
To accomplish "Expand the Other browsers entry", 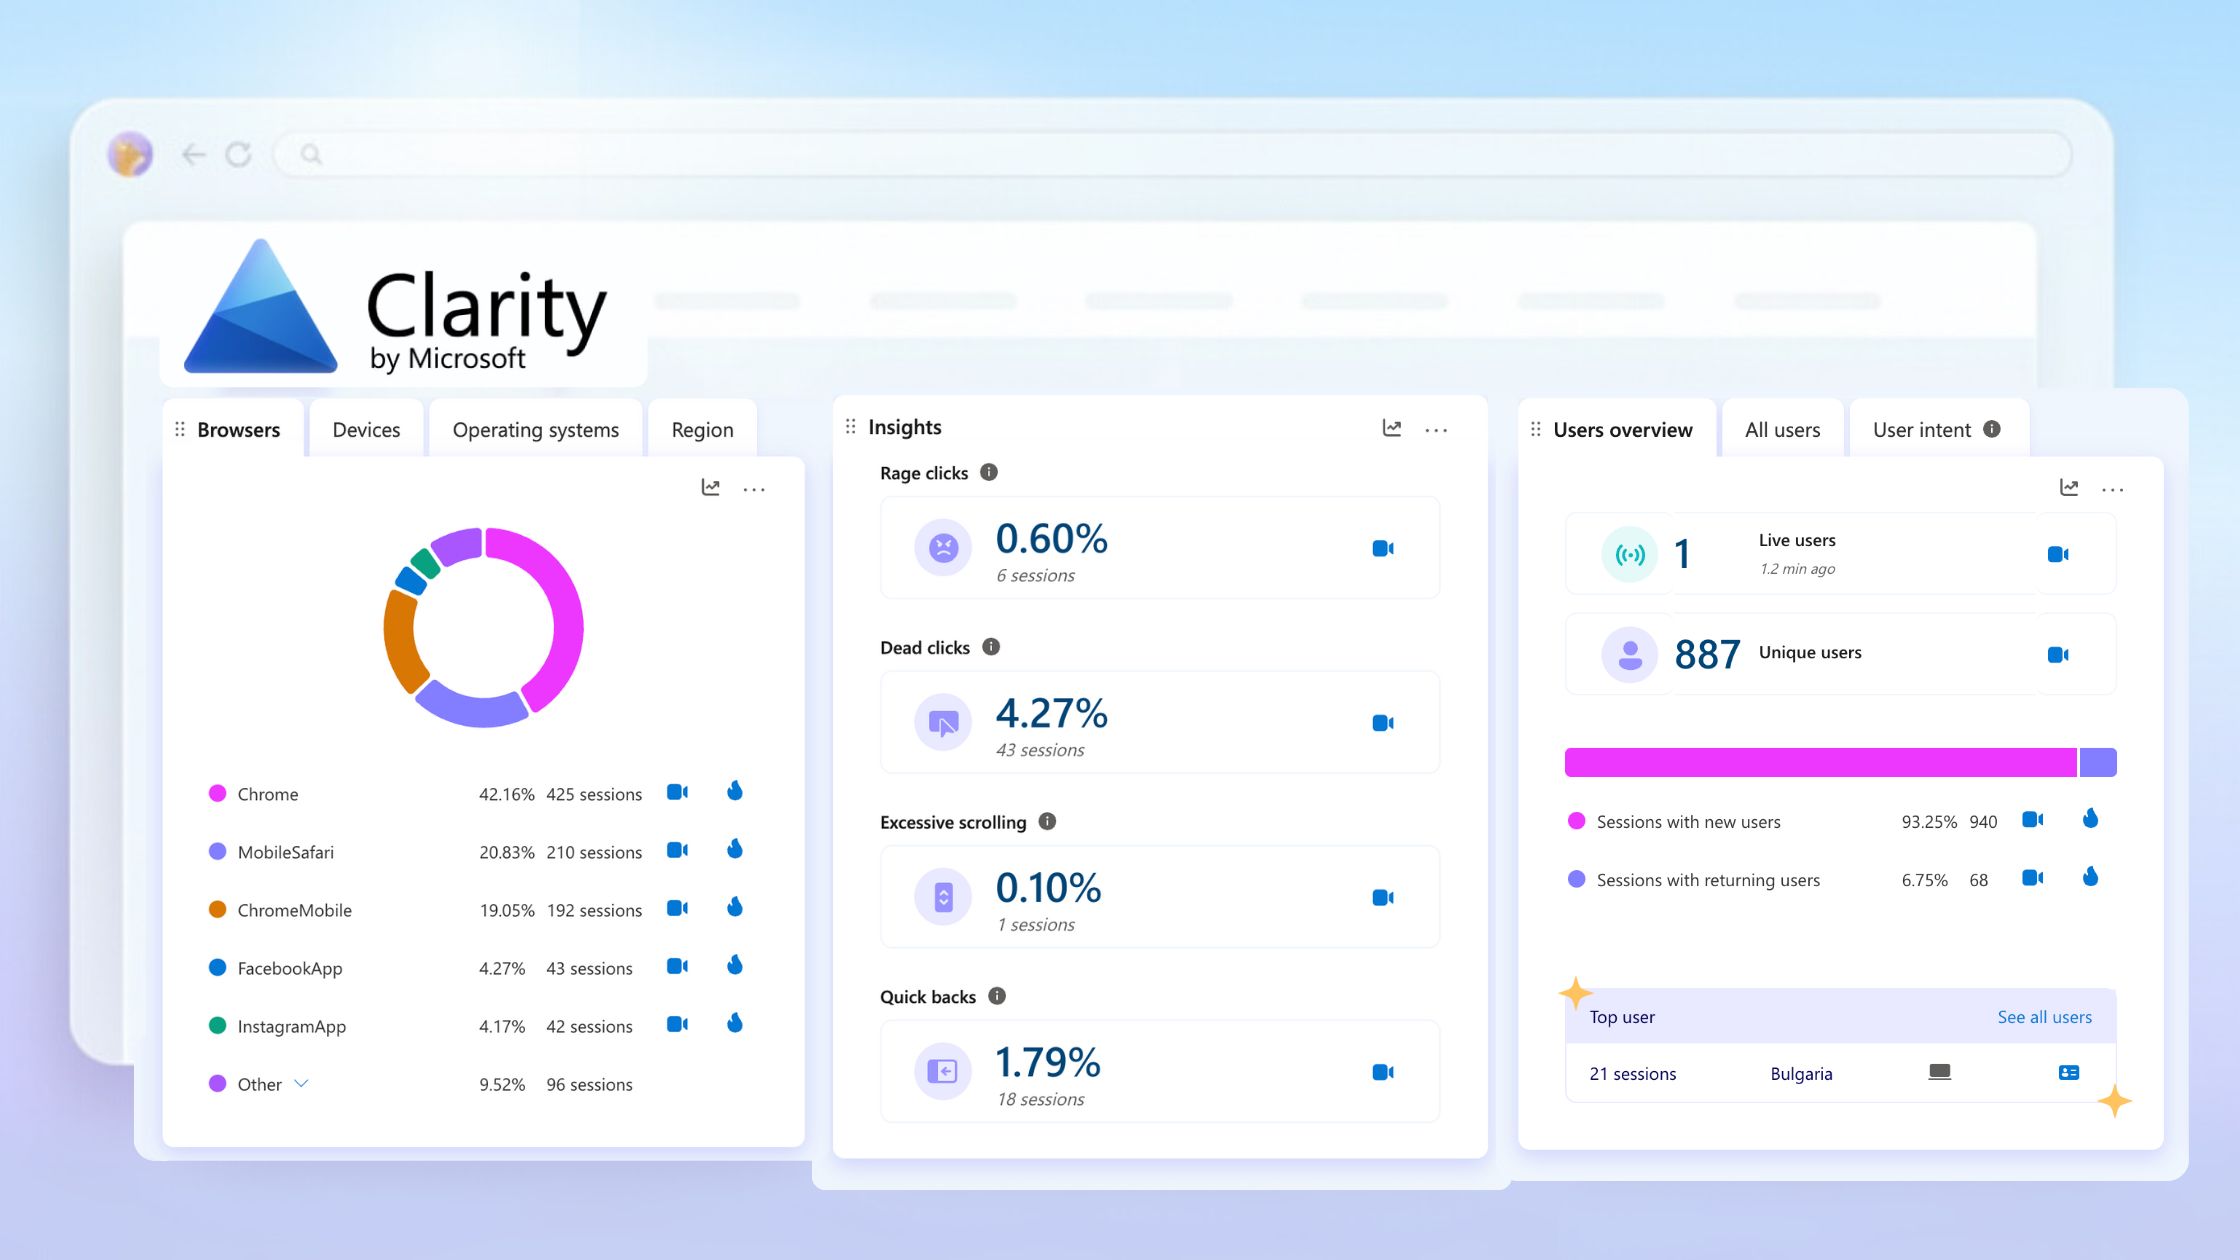I will [302, 1083].
